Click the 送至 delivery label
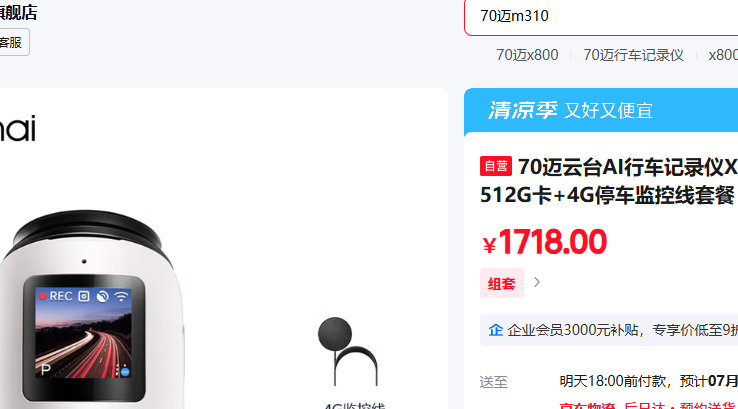Image resolution: width=738 pixels, height=409 pixels. pos(494,382)
